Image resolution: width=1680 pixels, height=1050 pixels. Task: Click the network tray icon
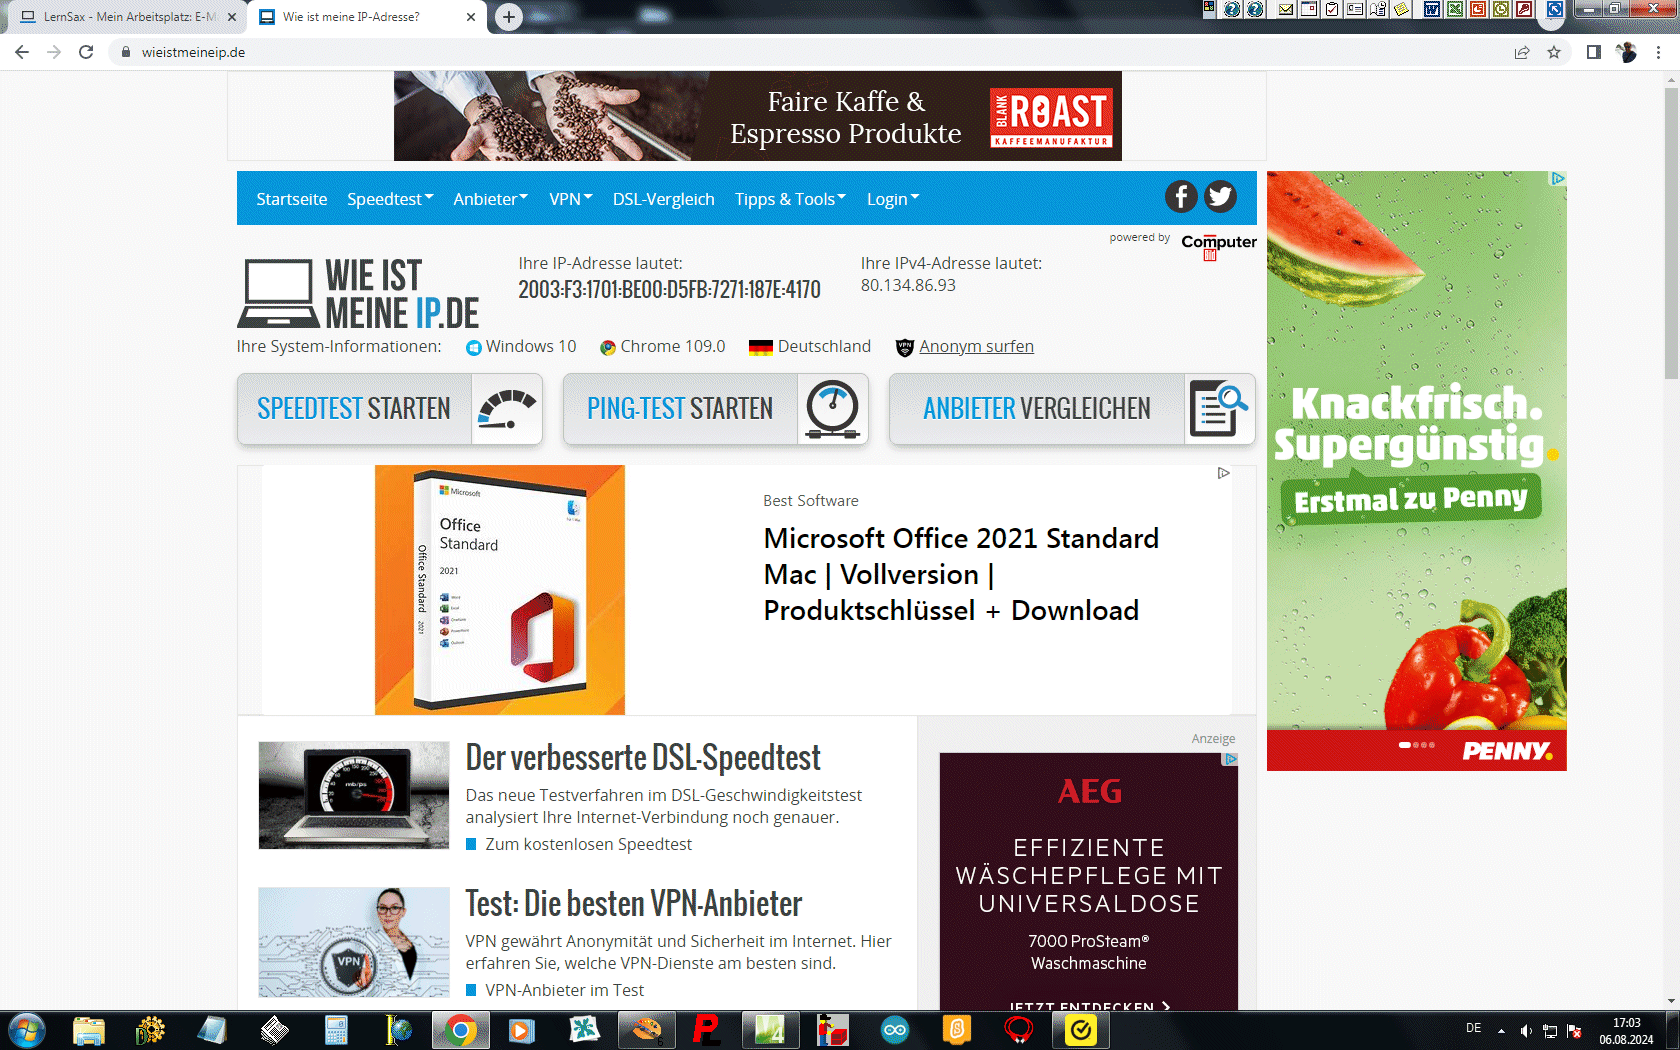1550,1030
